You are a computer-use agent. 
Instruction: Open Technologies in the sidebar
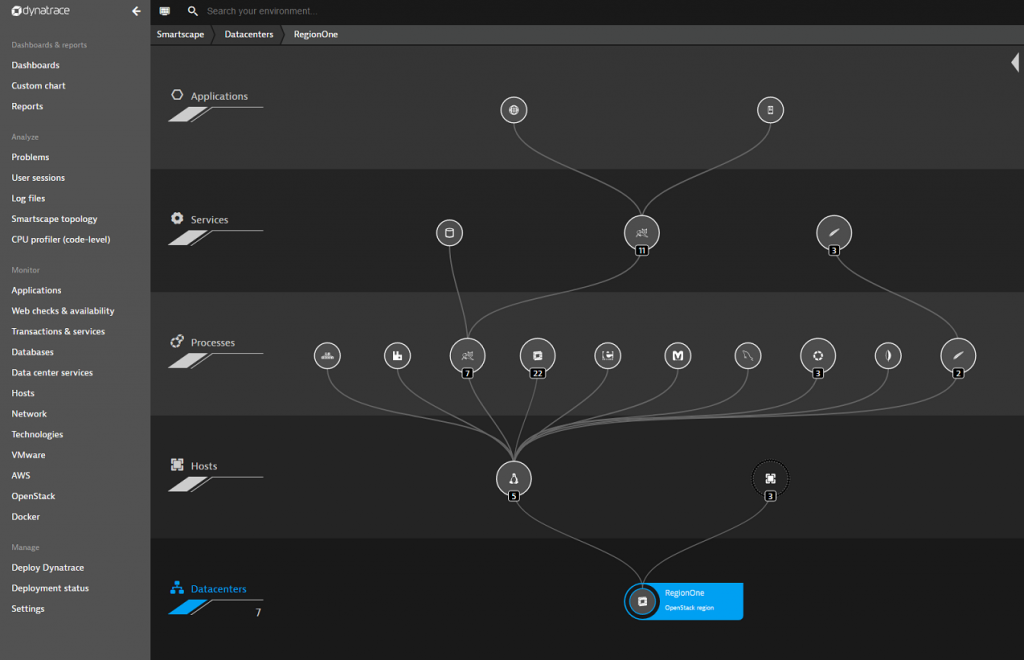click(x=37, y=434)
